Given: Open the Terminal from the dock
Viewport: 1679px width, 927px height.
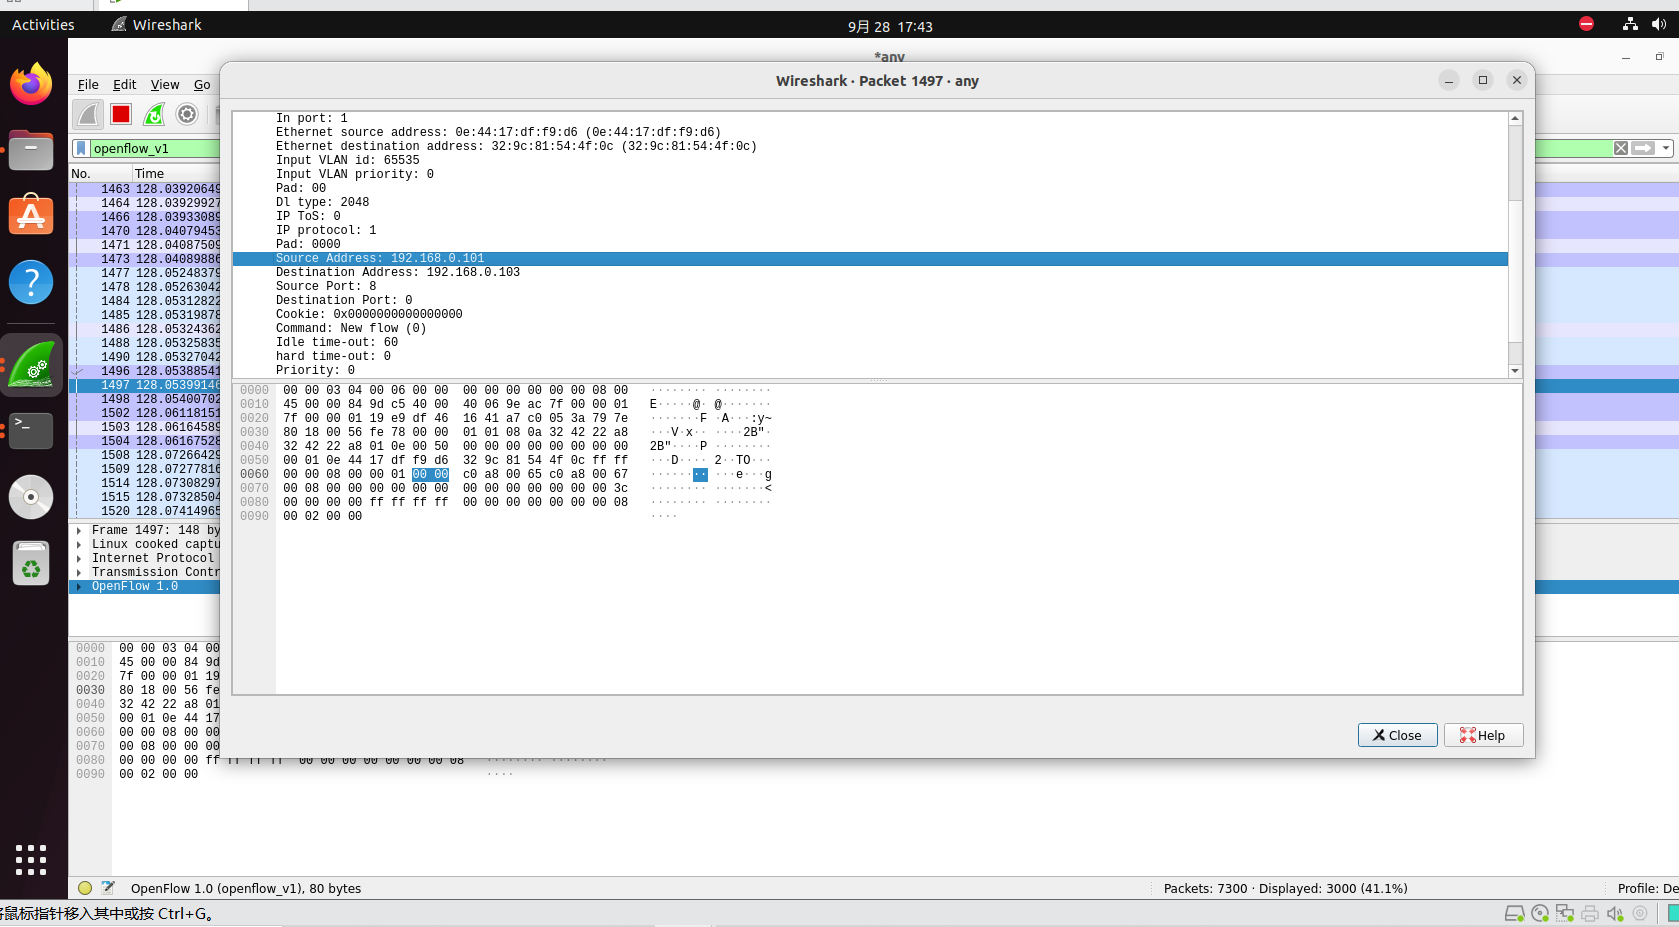Looking at the screenshot, I should pyautogui.click(x=31, y=430).
